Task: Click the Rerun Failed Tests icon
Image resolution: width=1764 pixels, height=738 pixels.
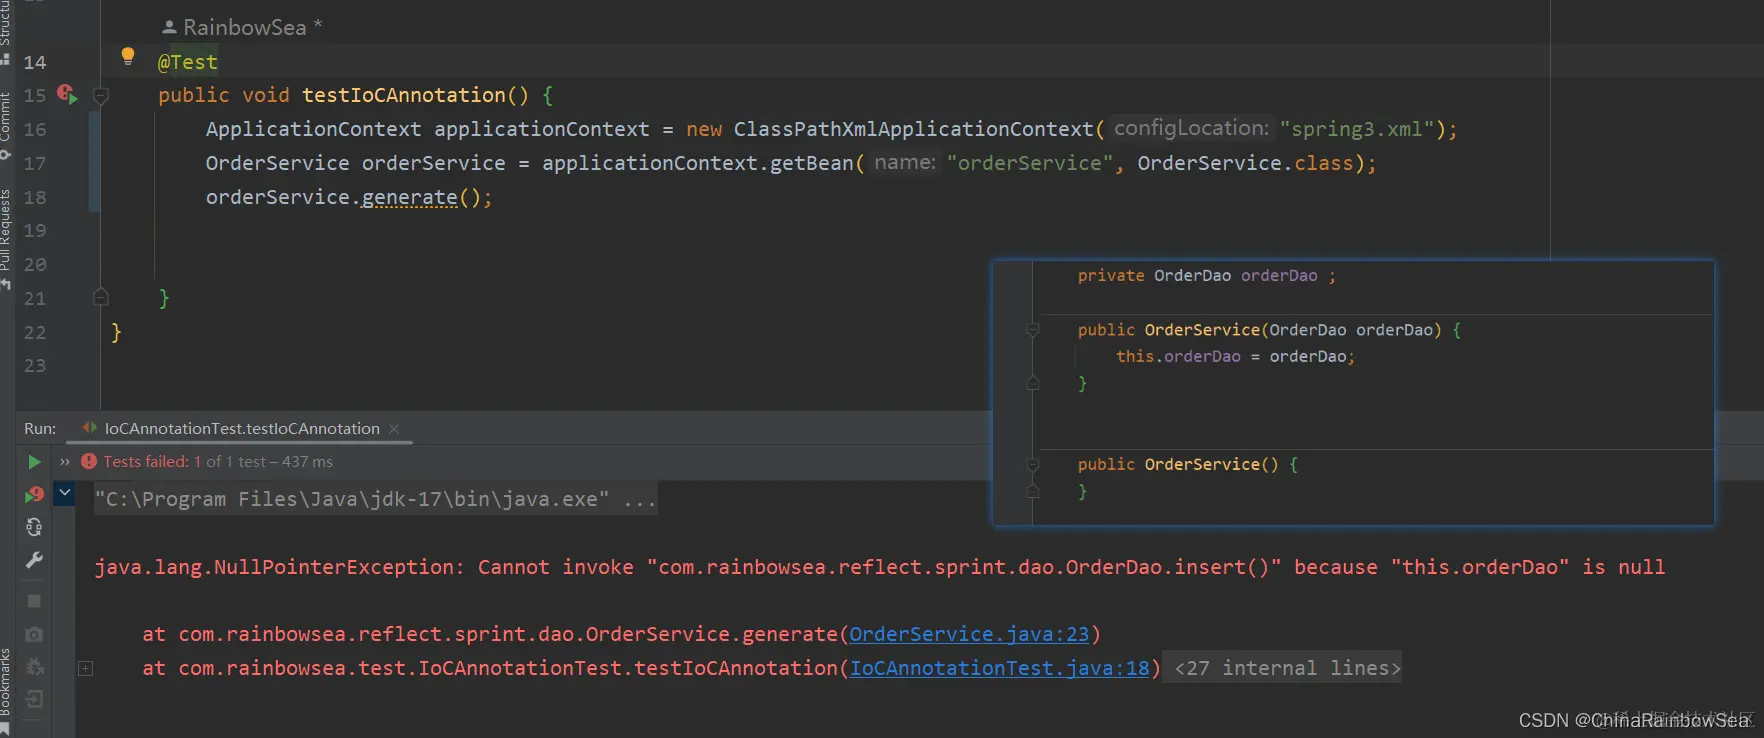Action: 34,494
